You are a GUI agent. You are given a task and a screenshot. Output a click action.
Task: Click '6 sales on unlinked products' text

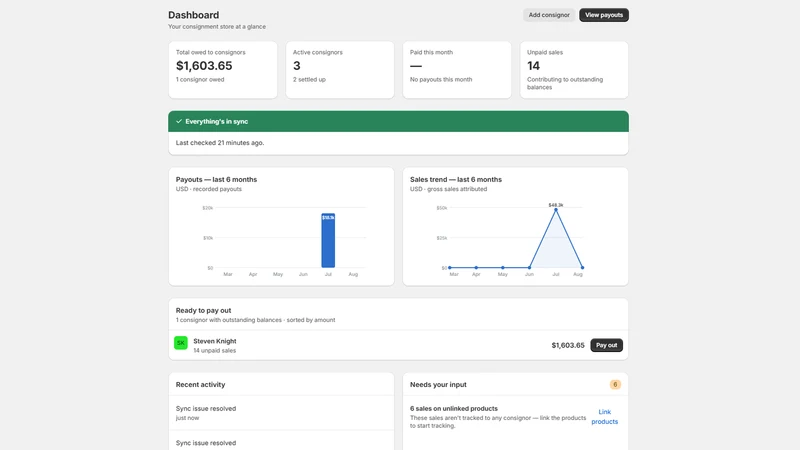pyautogui.click(x=454, y=409)
